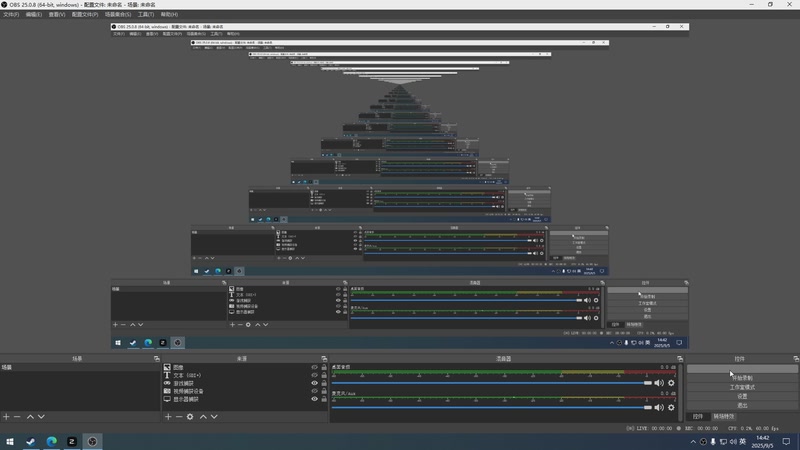
Task: Click the OBS icon in the taskbar
Action: tap(92, 441)
